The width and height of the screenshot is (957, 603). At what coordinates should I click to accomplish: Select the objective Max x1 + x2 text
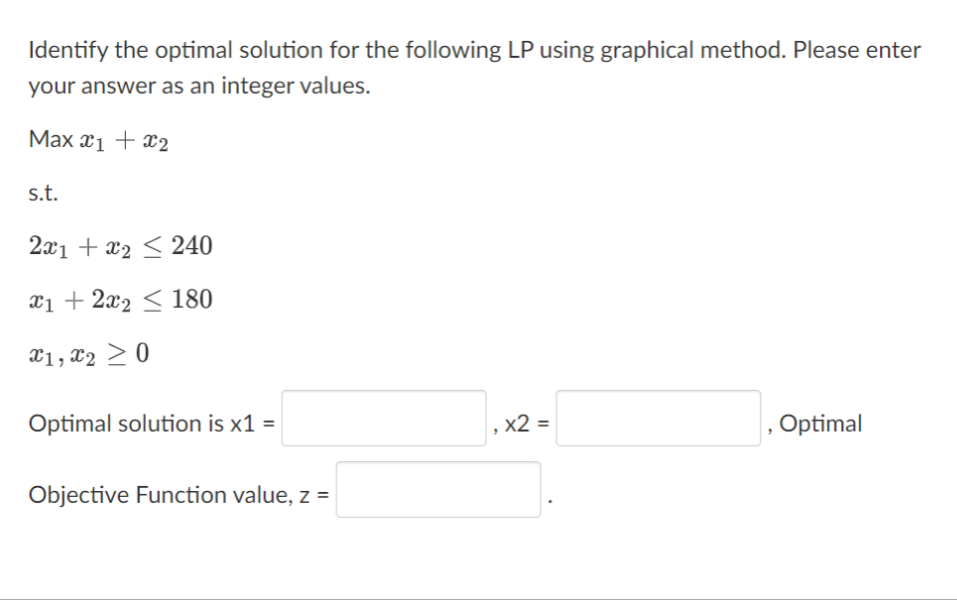coord(98,142)
